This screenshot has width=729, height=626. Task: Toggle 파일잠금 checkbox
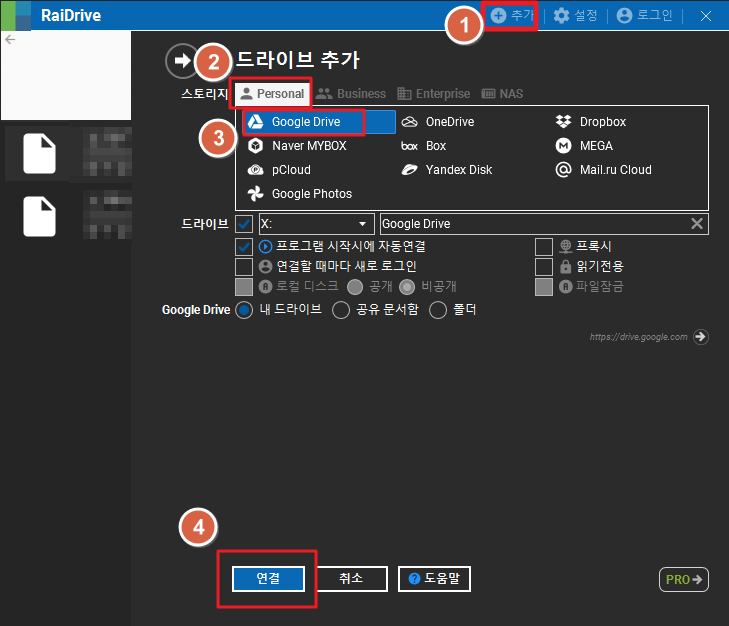click(x=544, y=286)
